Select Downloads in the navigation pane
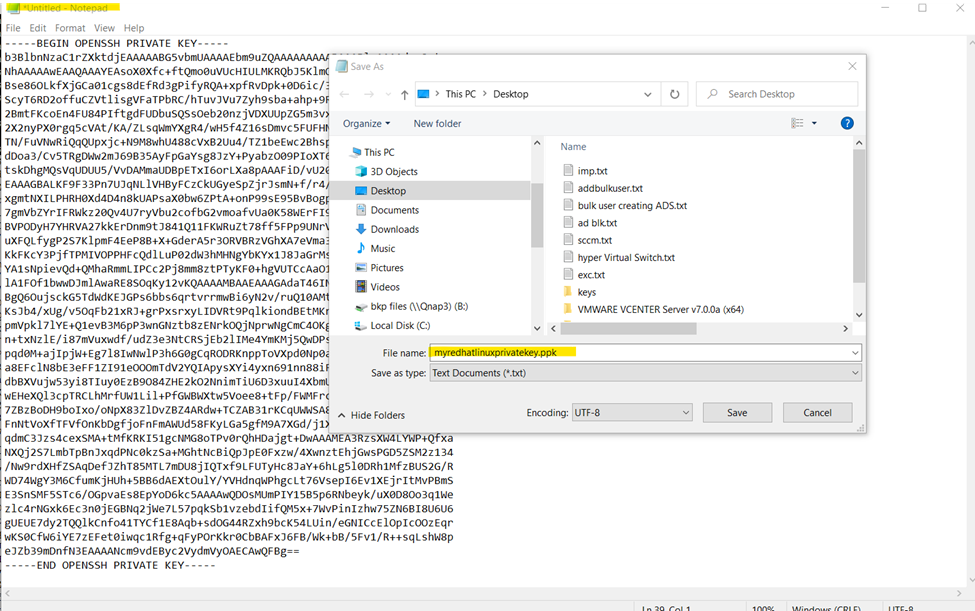 click(x=394, y=229)
